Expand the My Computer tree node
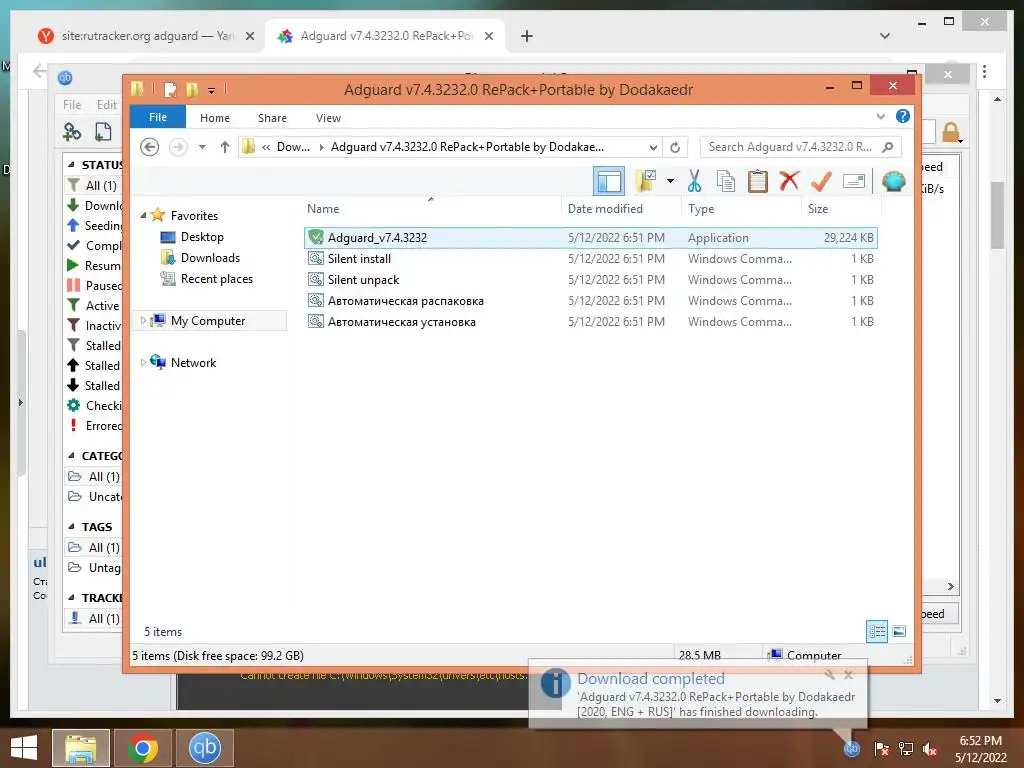1024x768 pixels. (x=143, y=321)
